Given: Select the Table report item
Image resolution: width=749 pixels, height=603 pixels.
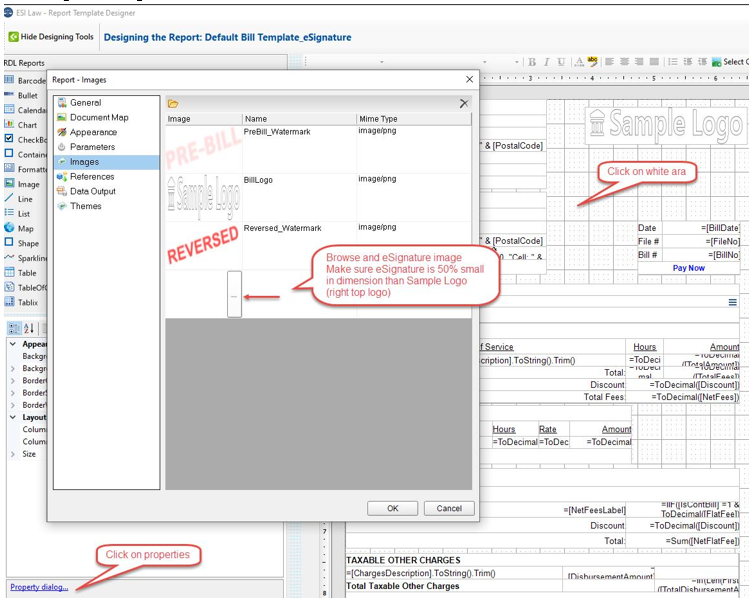Looking at the screenshot, I should [x=20, y=273].
